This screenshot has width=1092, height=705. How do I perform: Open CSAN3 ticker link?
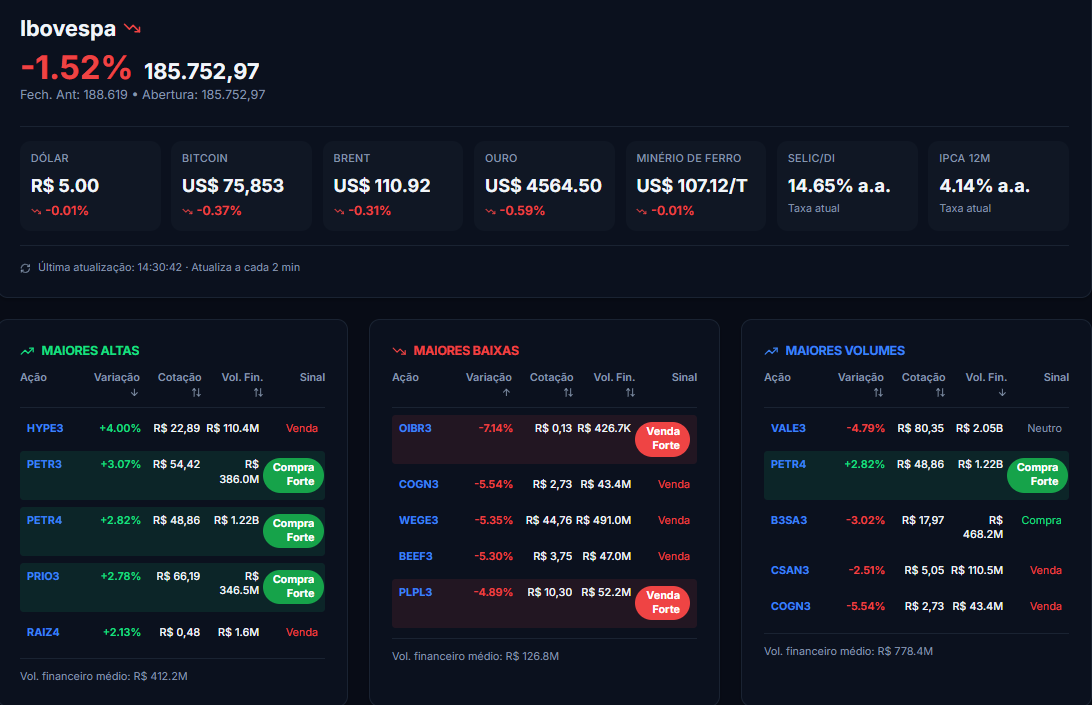point(790,571)
